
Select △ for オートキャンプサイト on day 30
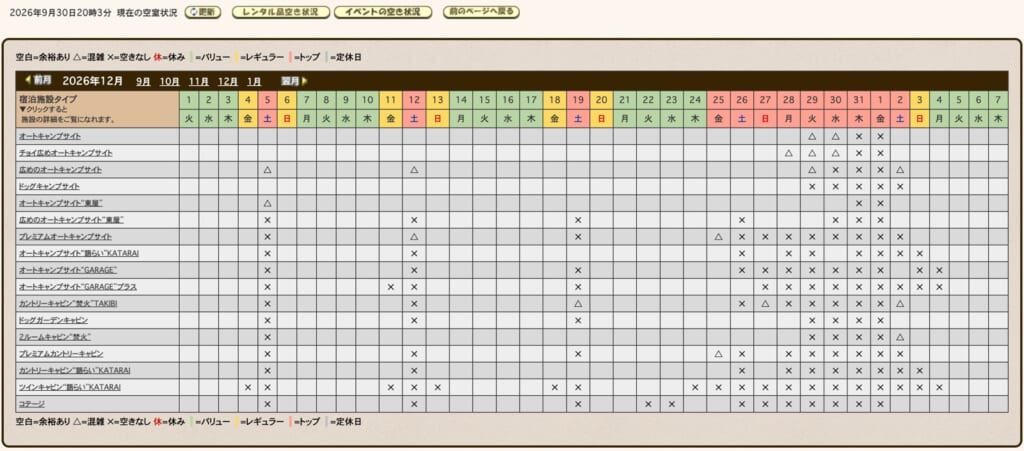pyautogui.click(x=835, y=136)
